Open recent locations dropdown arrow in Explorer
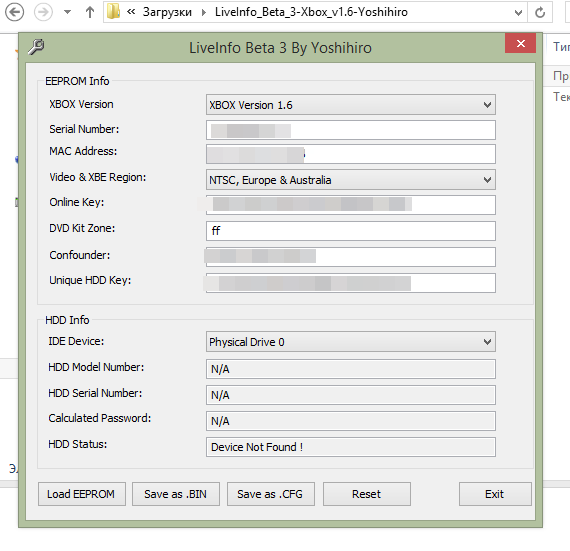The height and width of the screenshot is (551, 570). [x=67, y=12]
